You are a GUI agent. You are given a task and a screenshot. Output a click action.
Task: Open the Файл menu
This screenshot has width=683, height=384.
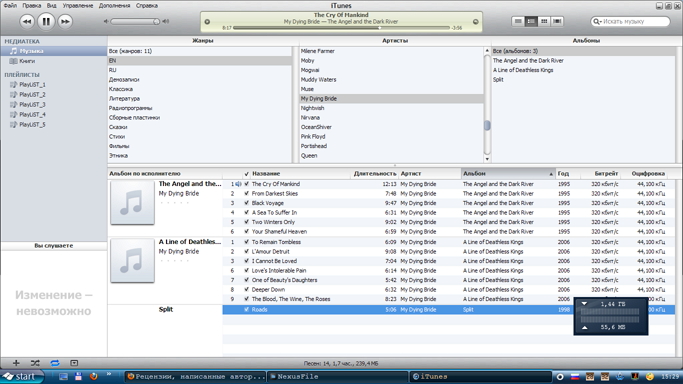click(x=10, y=6)
